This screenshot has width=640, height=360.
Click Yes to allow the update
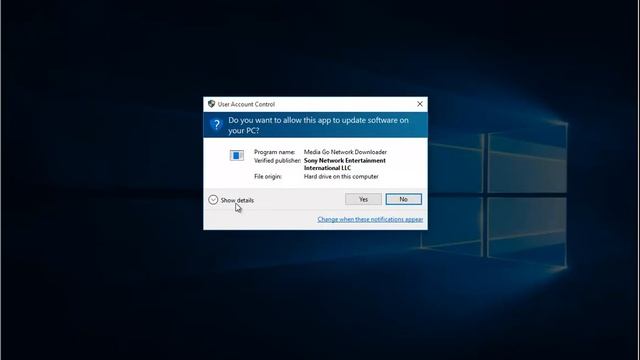(x=363, y=199)
